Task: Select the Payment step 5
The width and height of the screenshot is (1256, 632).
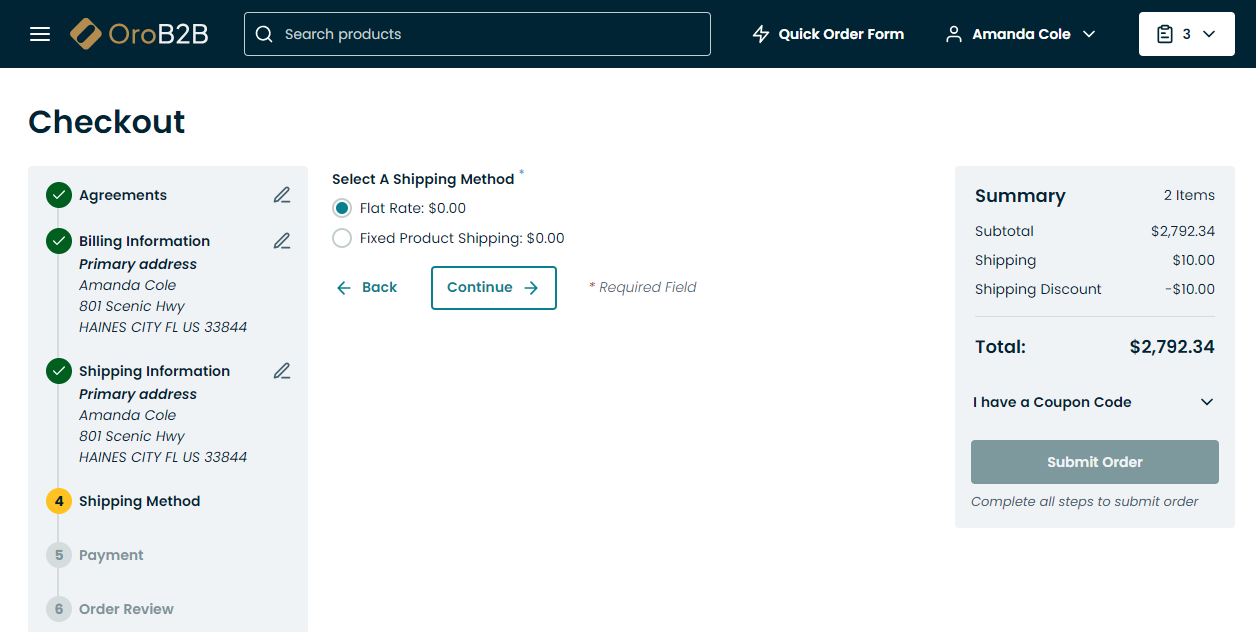Action: (111, 555)
